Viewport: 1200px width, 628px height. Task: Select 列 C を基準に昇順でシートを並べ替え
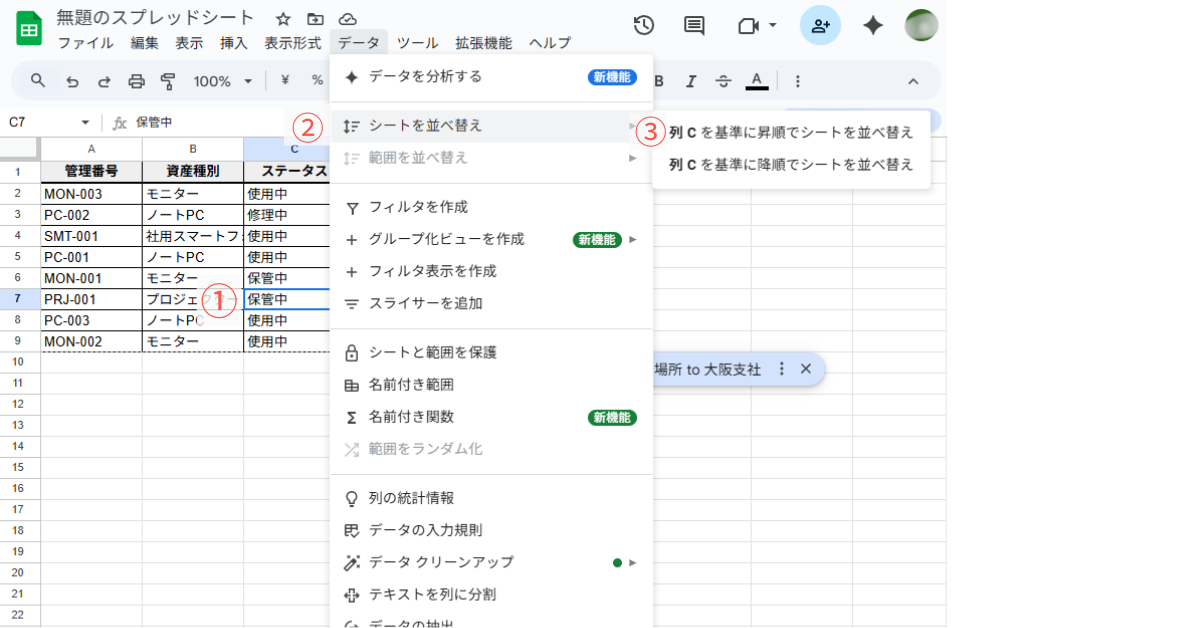click(x=790, y=132)
